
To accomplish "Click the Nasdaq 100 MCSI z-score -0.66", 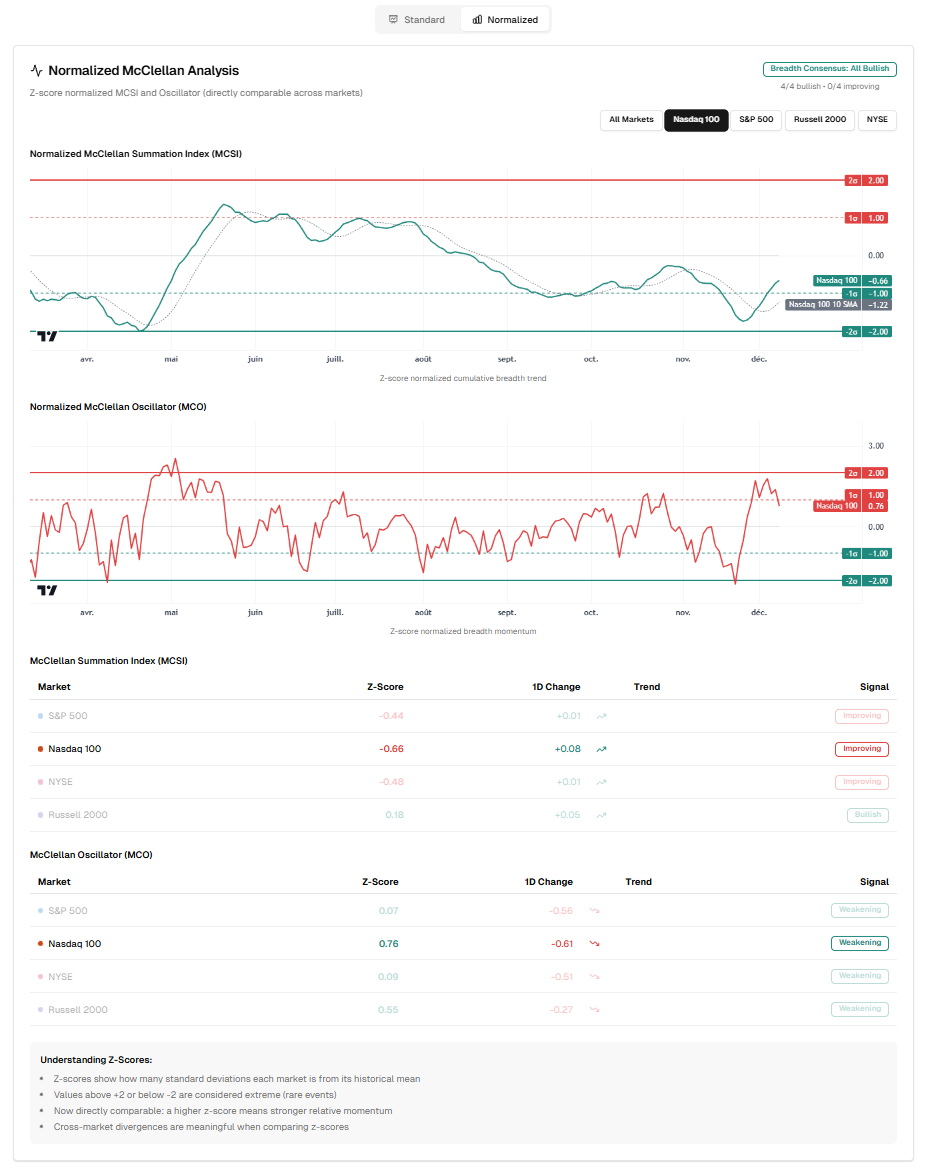I will tap(391, 749).
